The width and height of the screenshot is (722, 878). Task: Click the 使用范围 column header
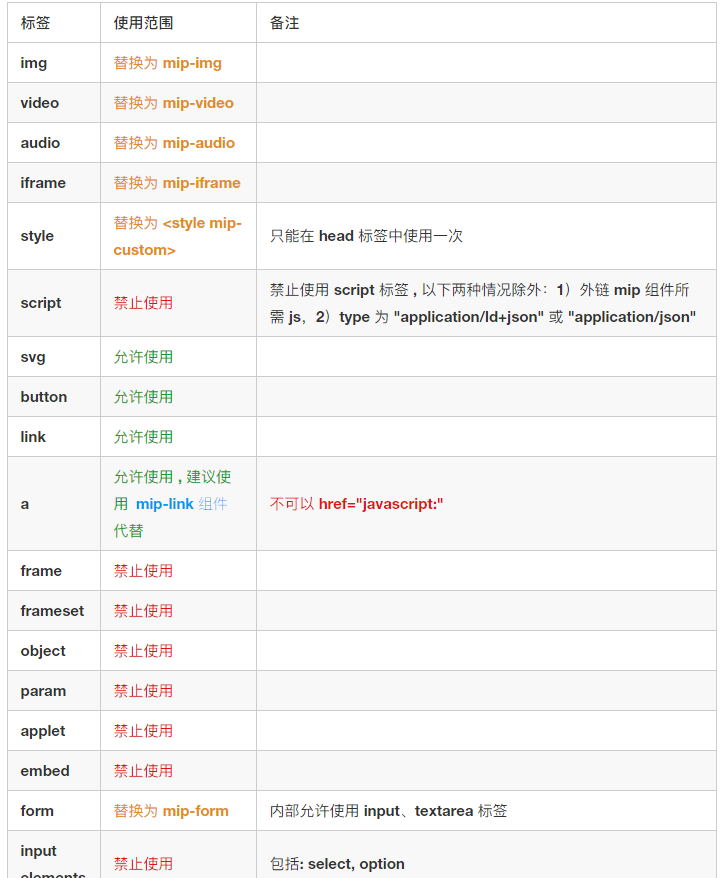pyautogui.click(x=143, y=23)
